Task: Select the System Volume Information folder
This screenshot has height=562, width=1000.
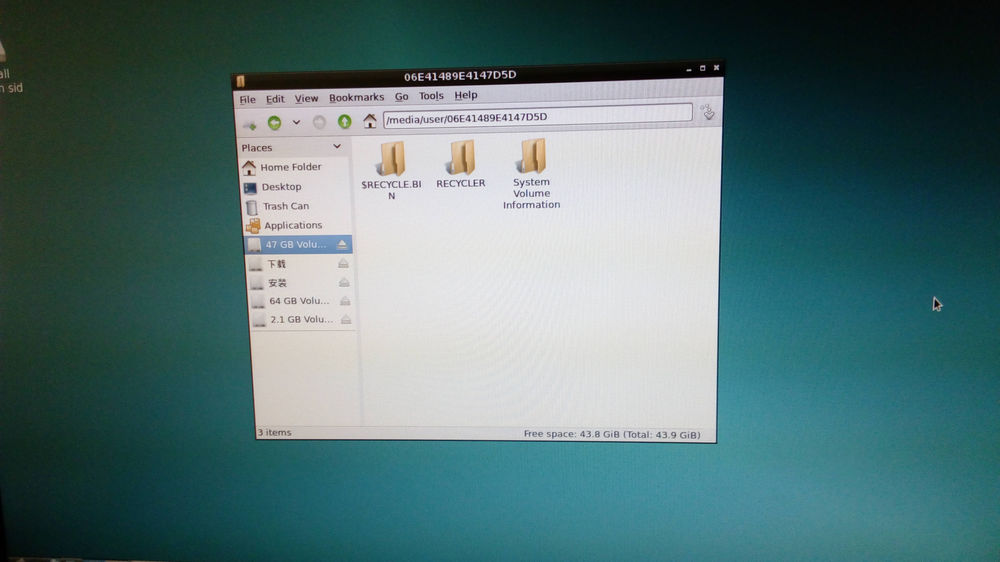Action: coord(532,174)
